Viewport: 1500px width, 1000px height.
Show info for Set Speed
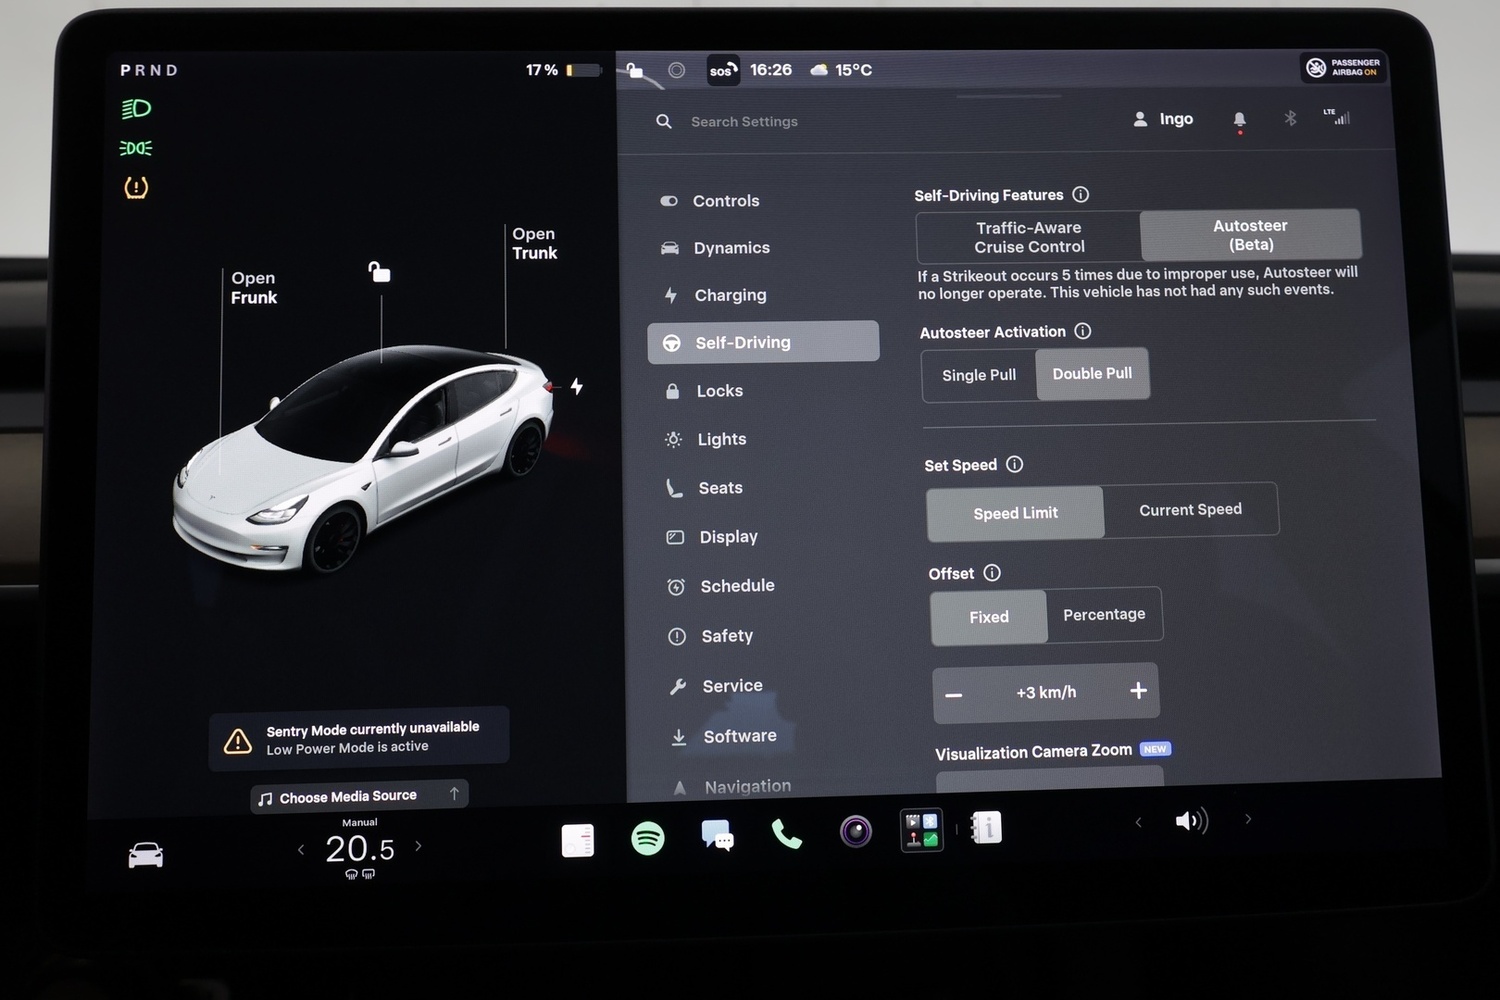(1015, 464)
